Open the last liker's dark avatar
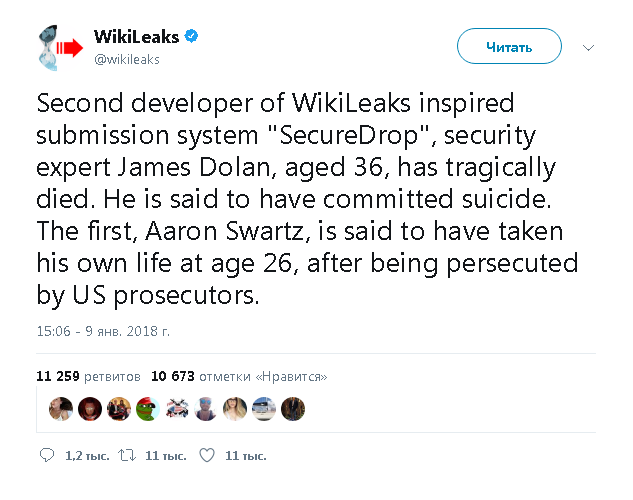633x500 pixels. pyautogui.click(x=293, y=409)
